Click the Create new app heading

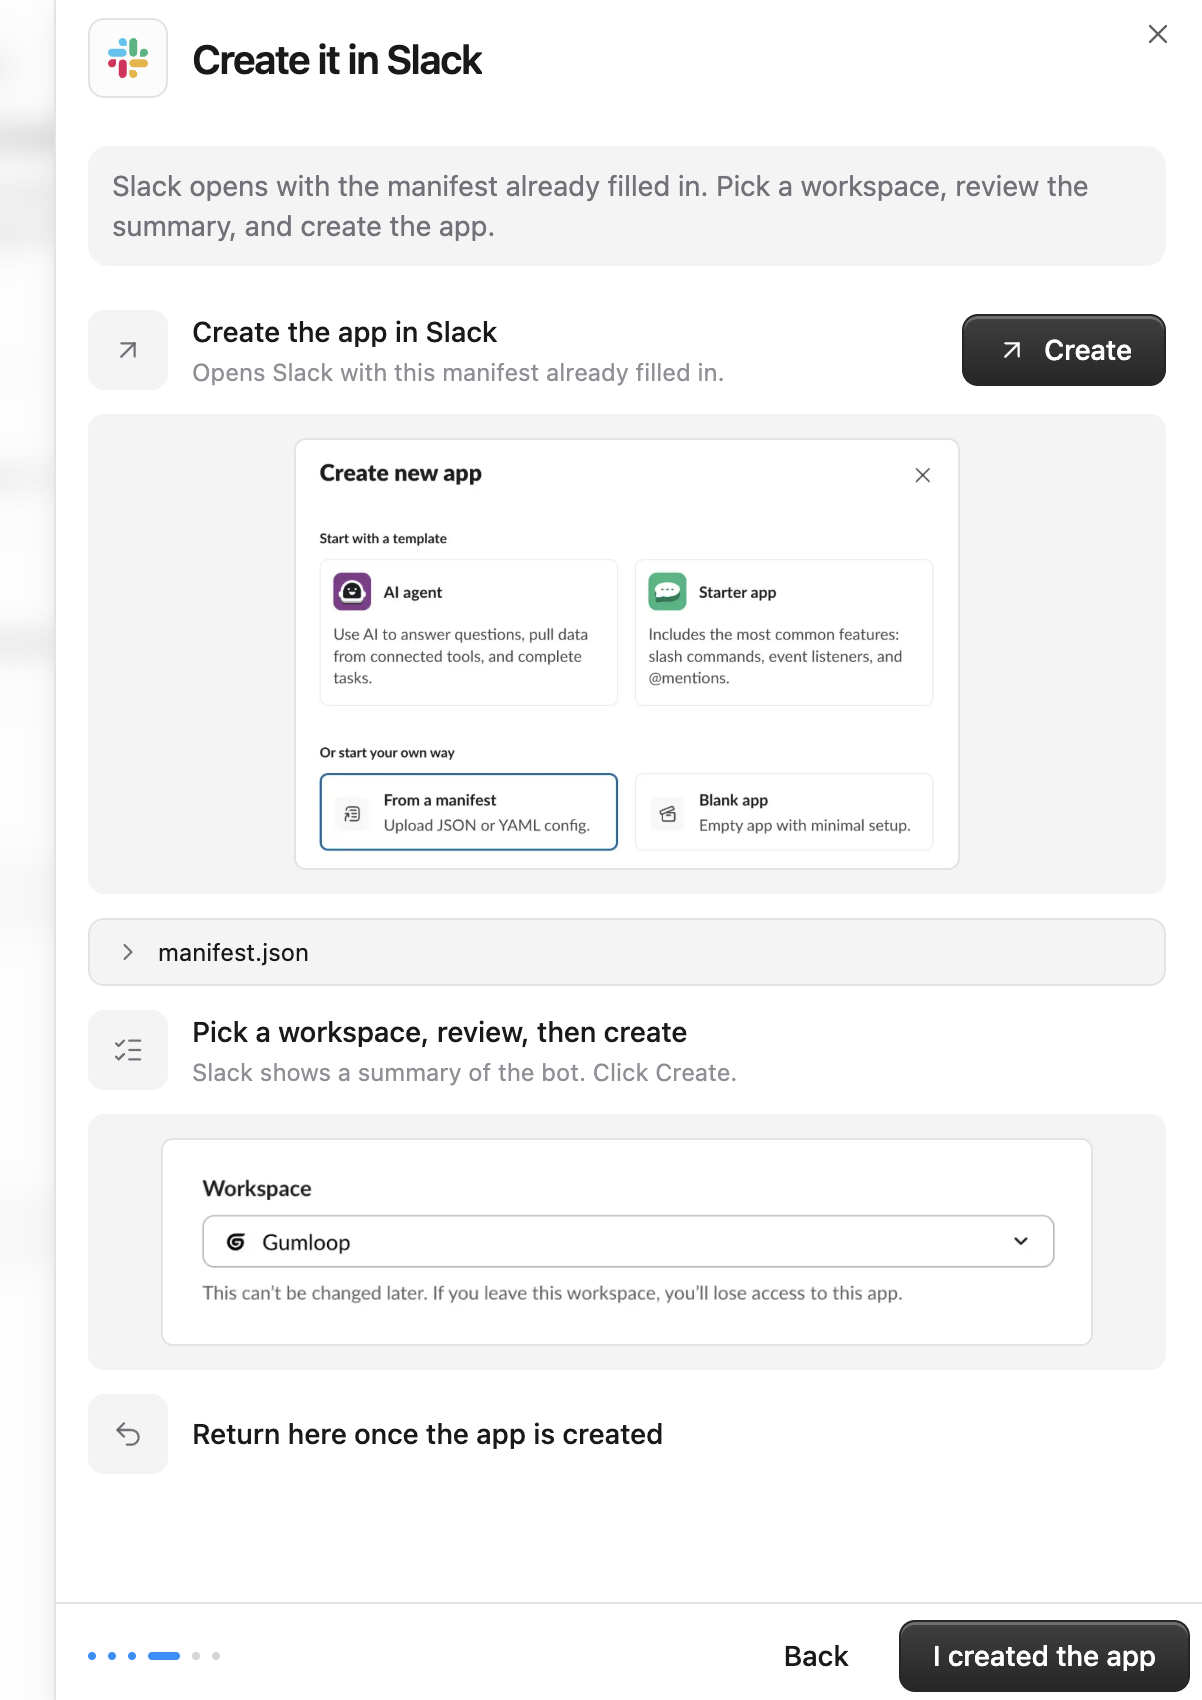(400, 473)
